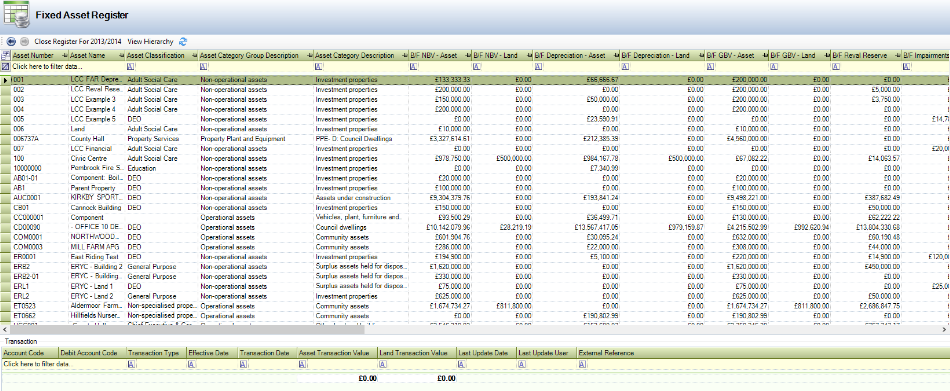Click 'Click here to filter data...' in asset grid
This screenshot has height=391, width=950.
pyautogui.click(x=47, y=67)
